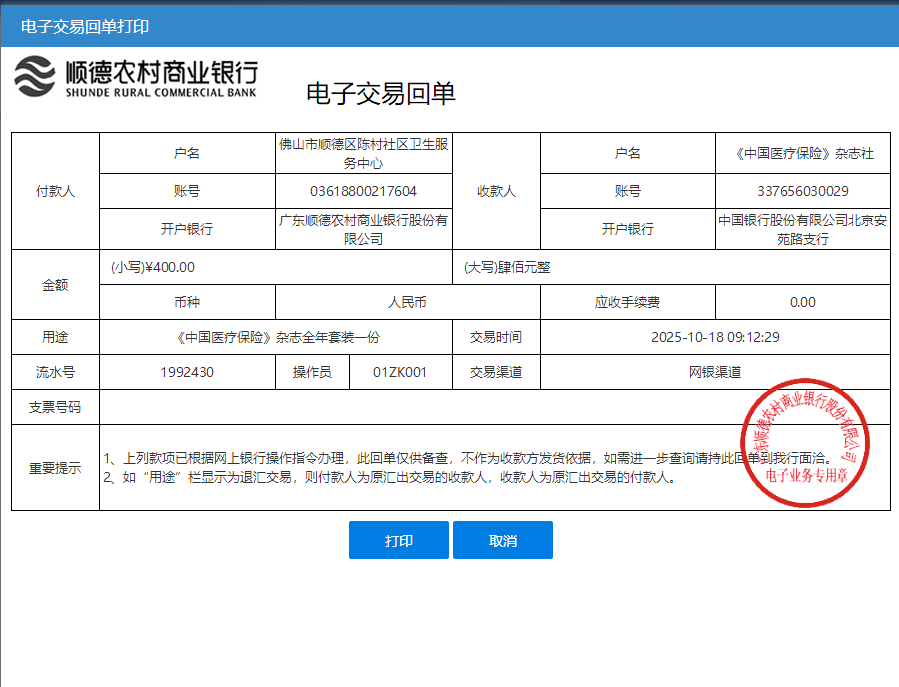The image size is (899, 687).
Task: Click the amount ¥400.00 cell
Action: [154, 267]
